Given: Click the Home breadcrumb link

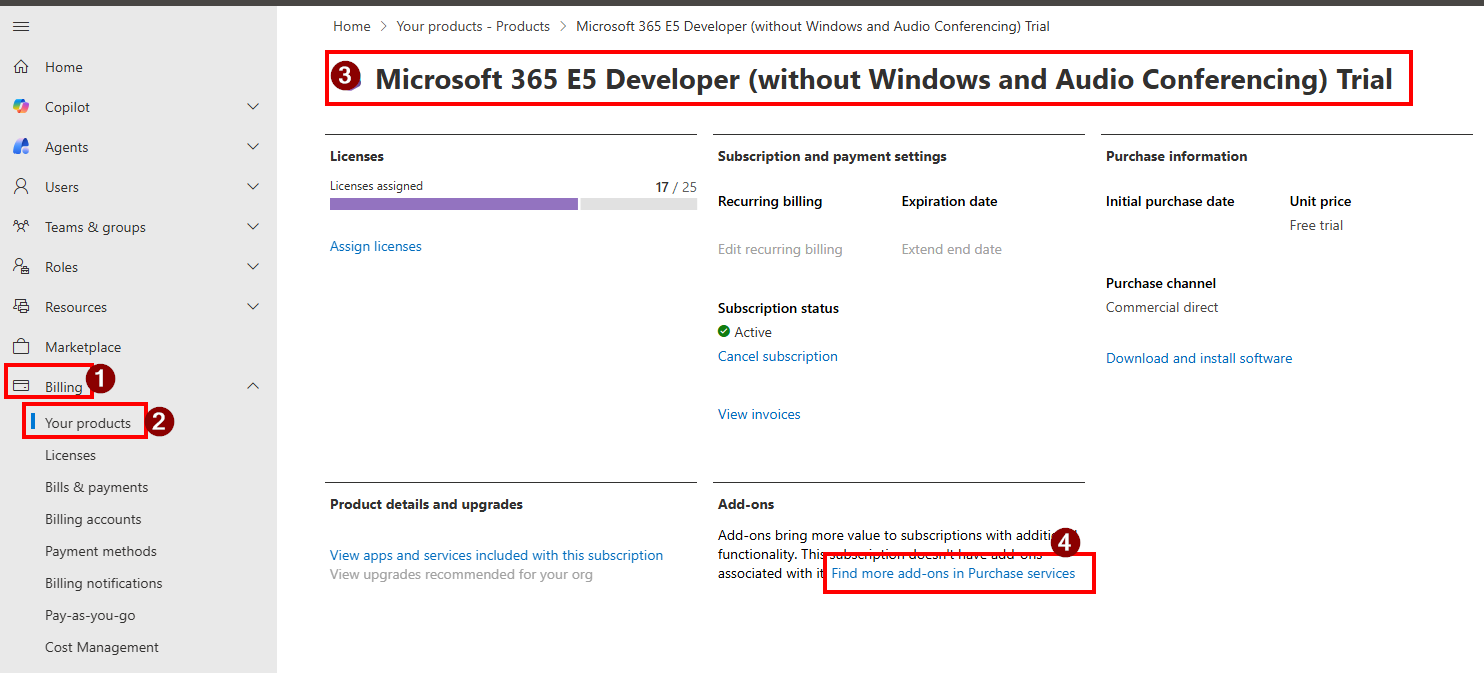Looking at the screenshot, I should [352, 26].
